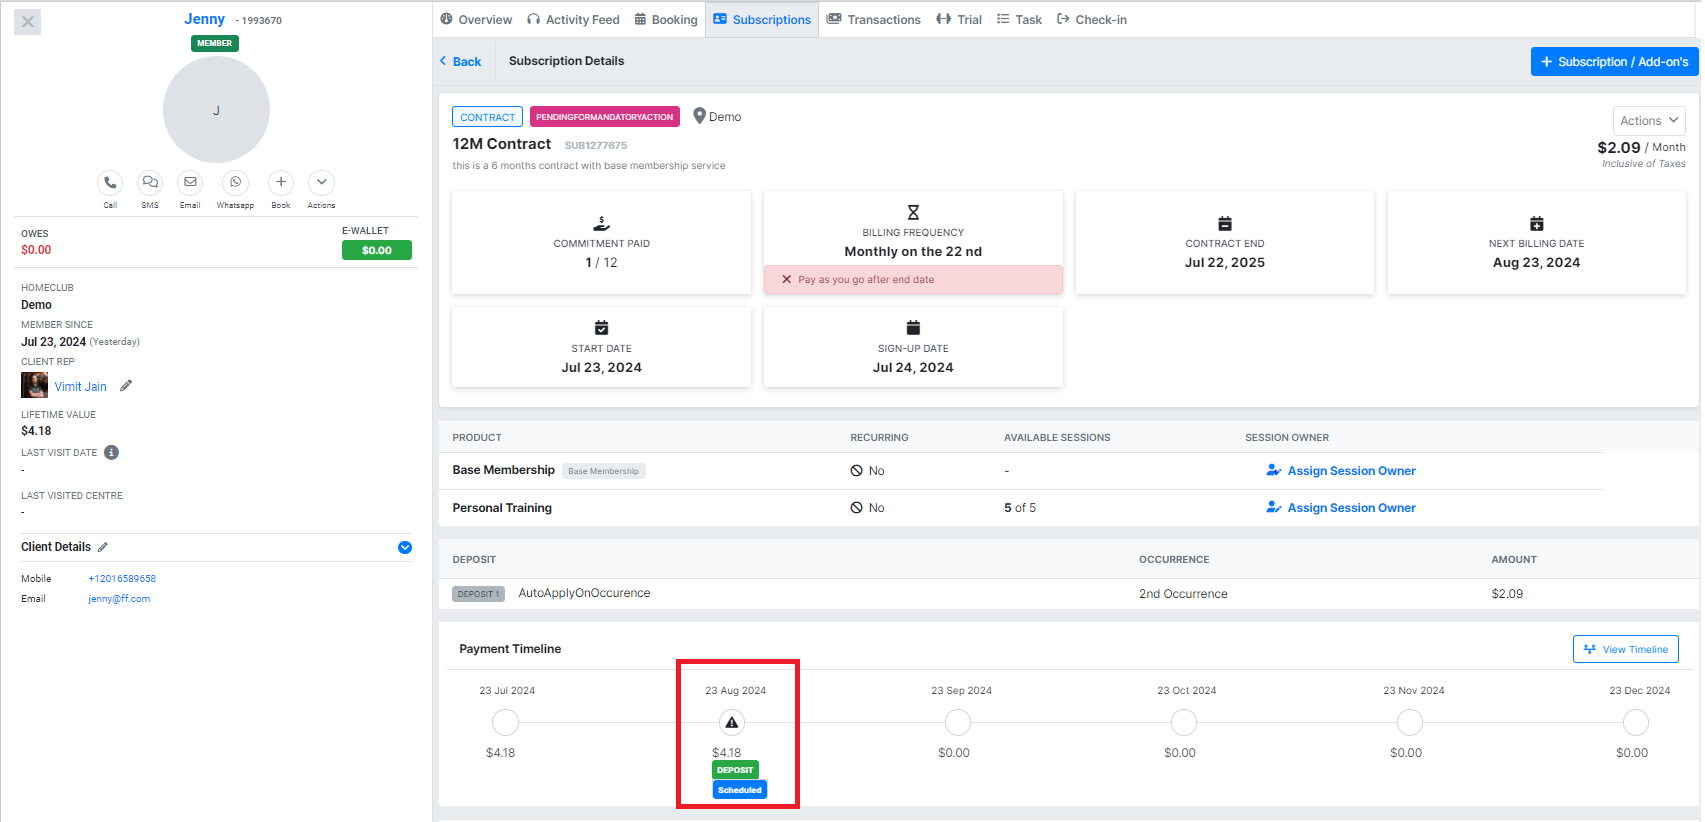This screenshot has width=1705, height=822.
Task: Open the Activity Feed tab
Action: coord(573,19)
